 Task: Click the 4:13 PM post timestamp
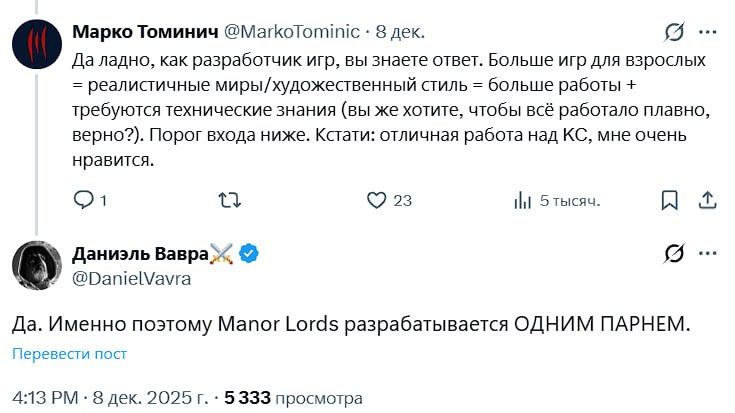pyautogui.click(x=44, y=397)
